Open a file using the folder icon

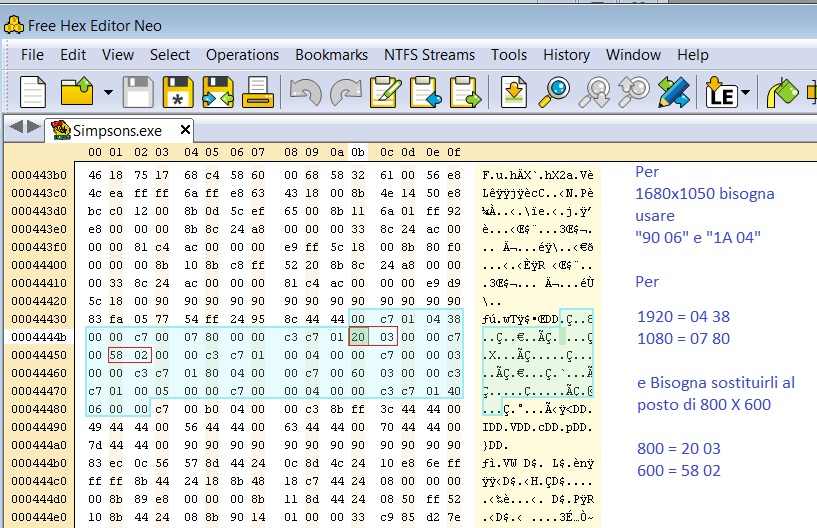77,92
